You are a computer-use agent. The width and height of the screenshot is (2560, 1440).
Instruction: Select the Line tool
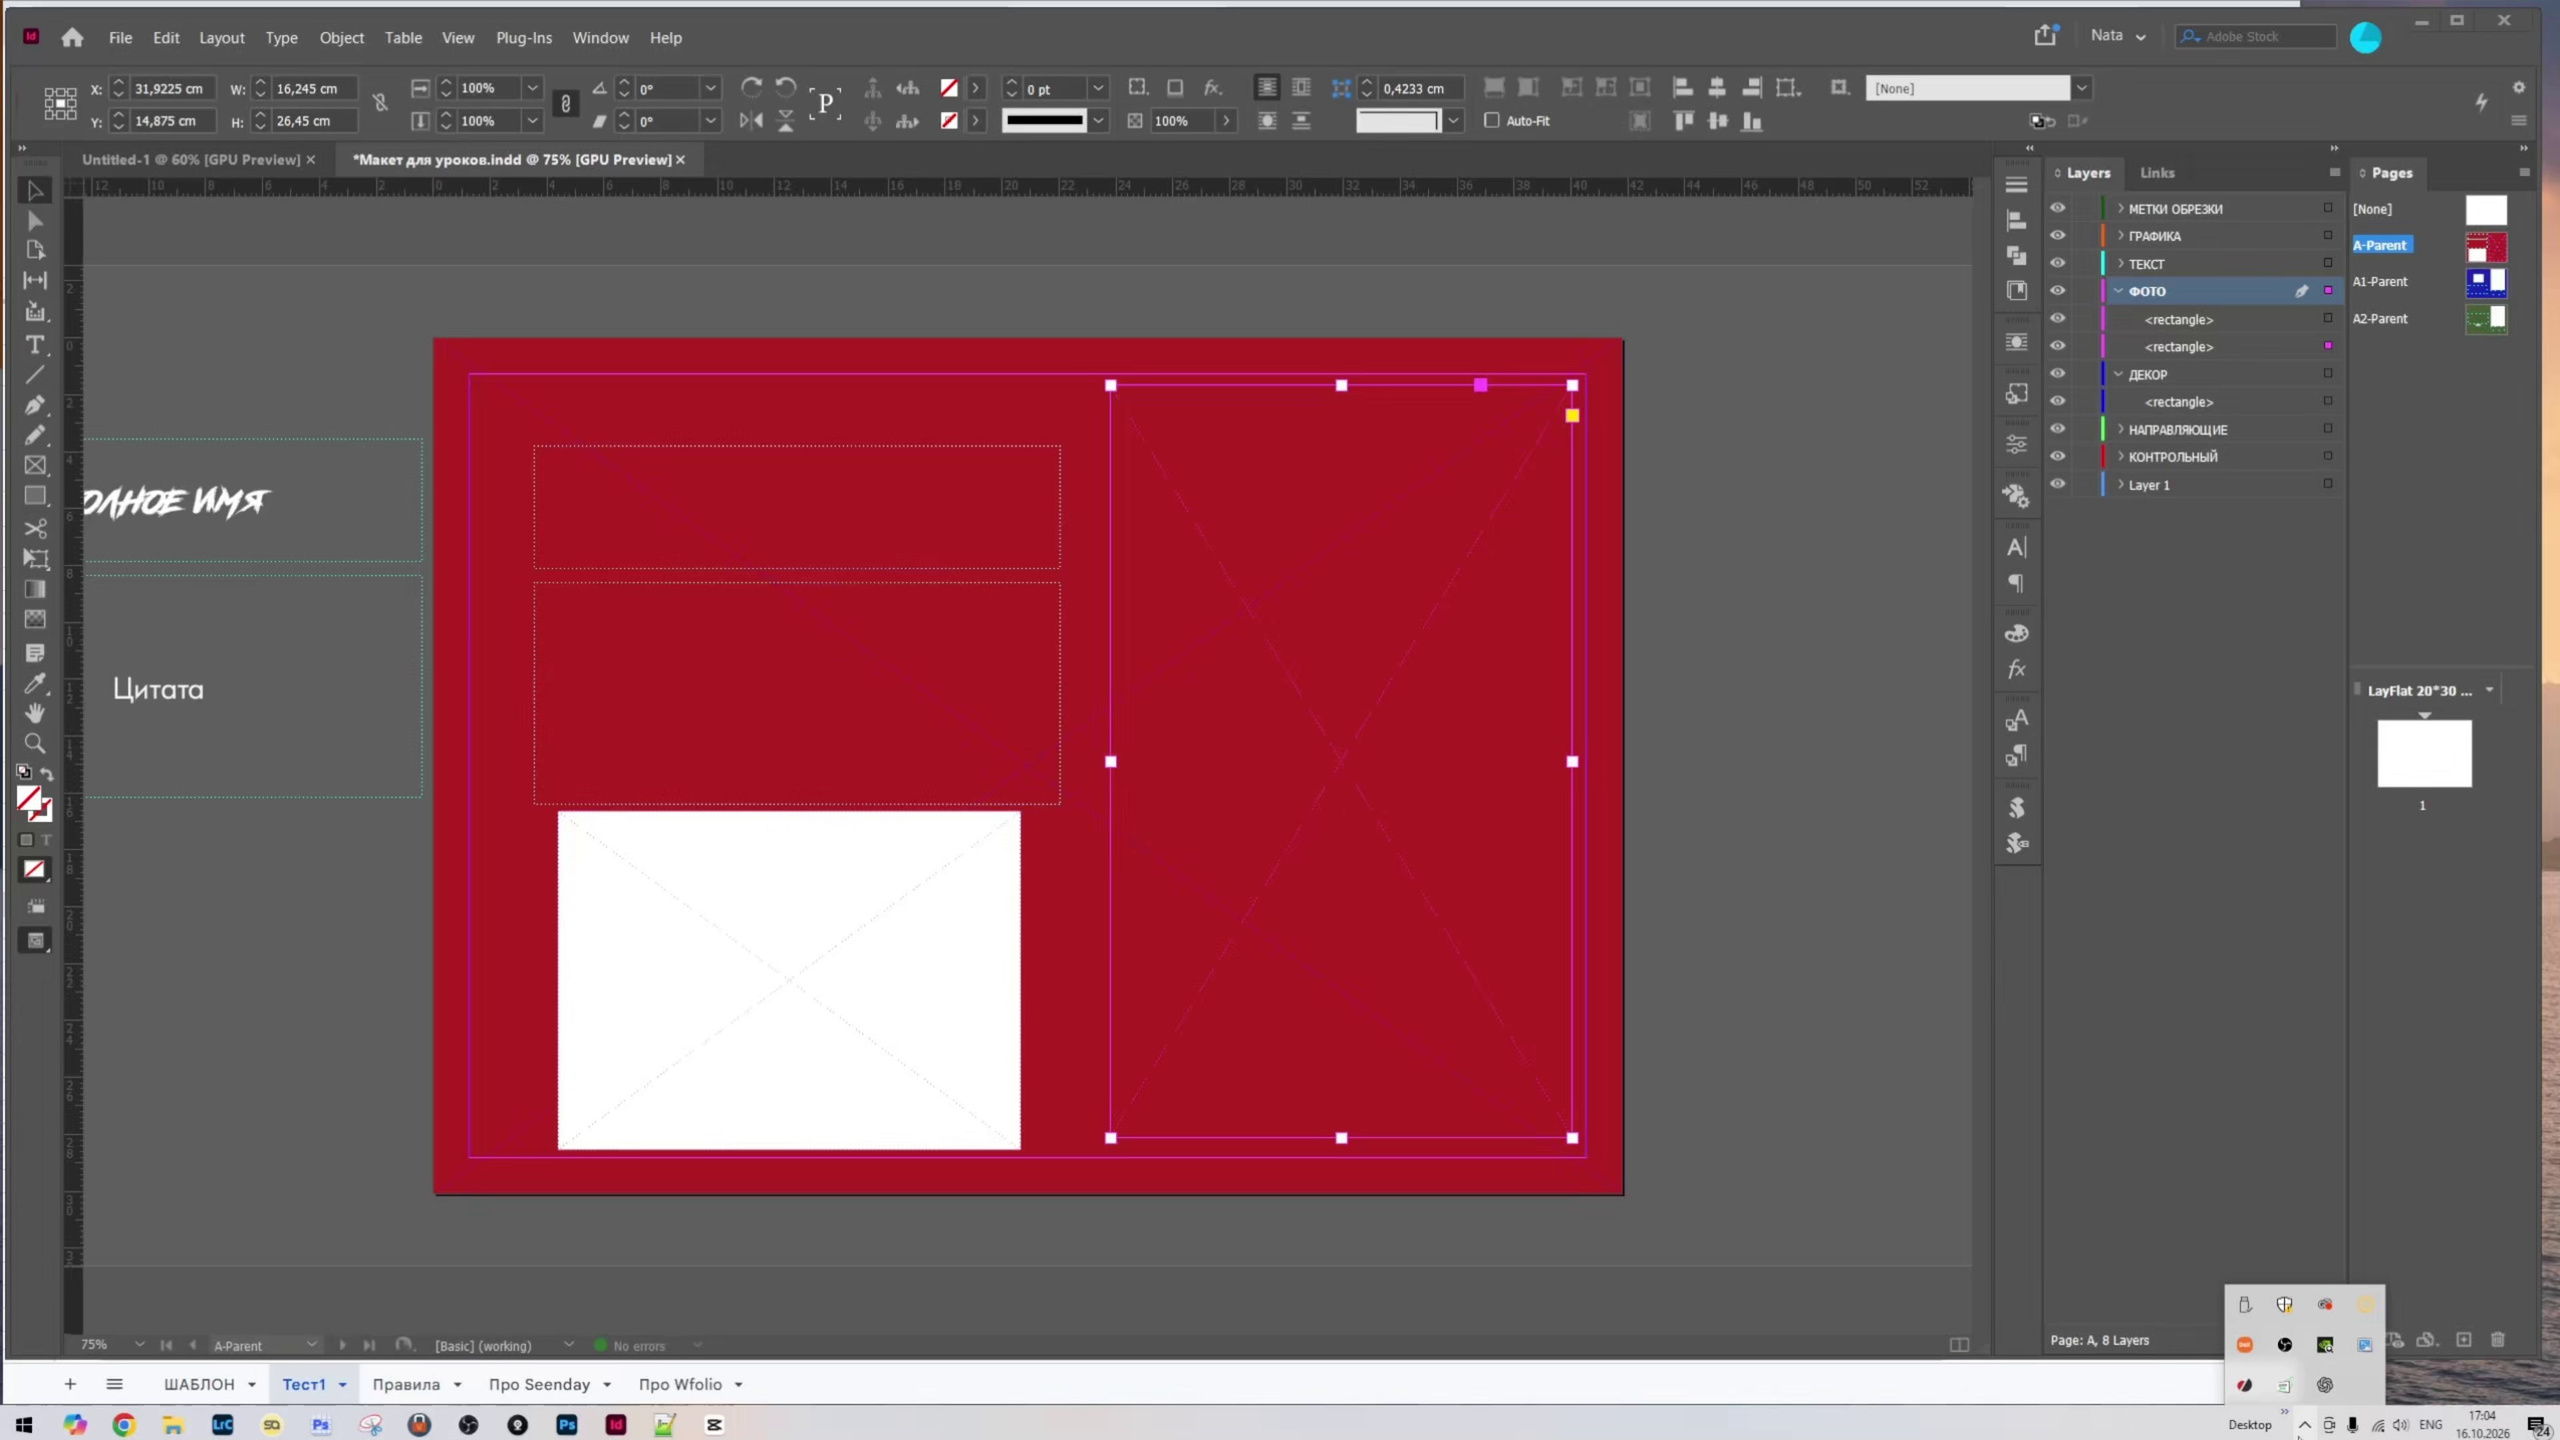click(35, 375)
